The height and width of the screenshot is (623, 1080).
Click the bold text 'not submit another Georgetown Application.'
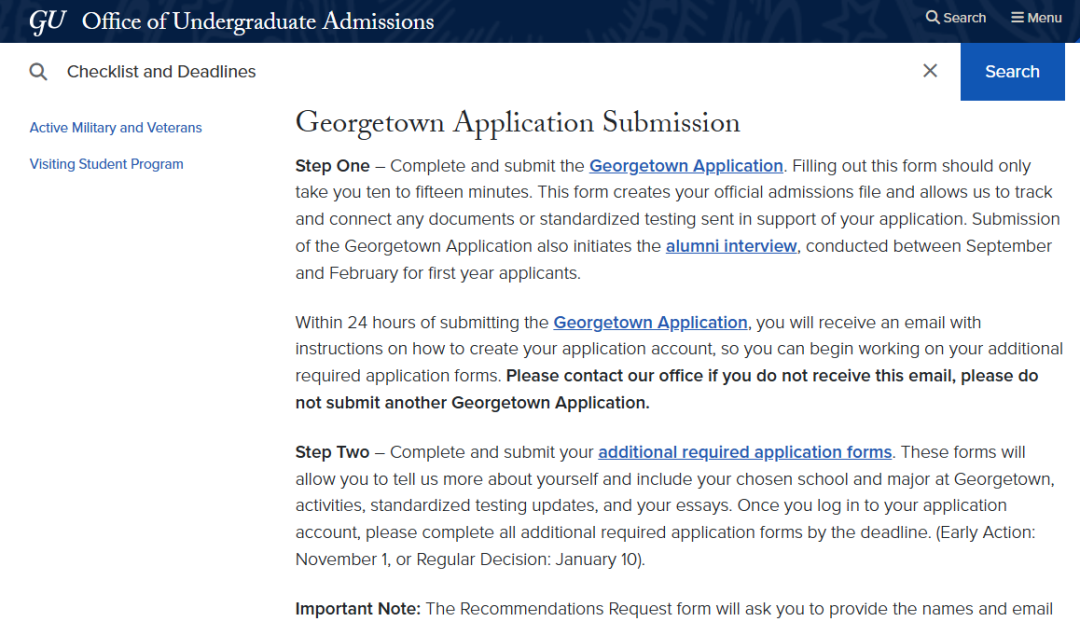472,403
